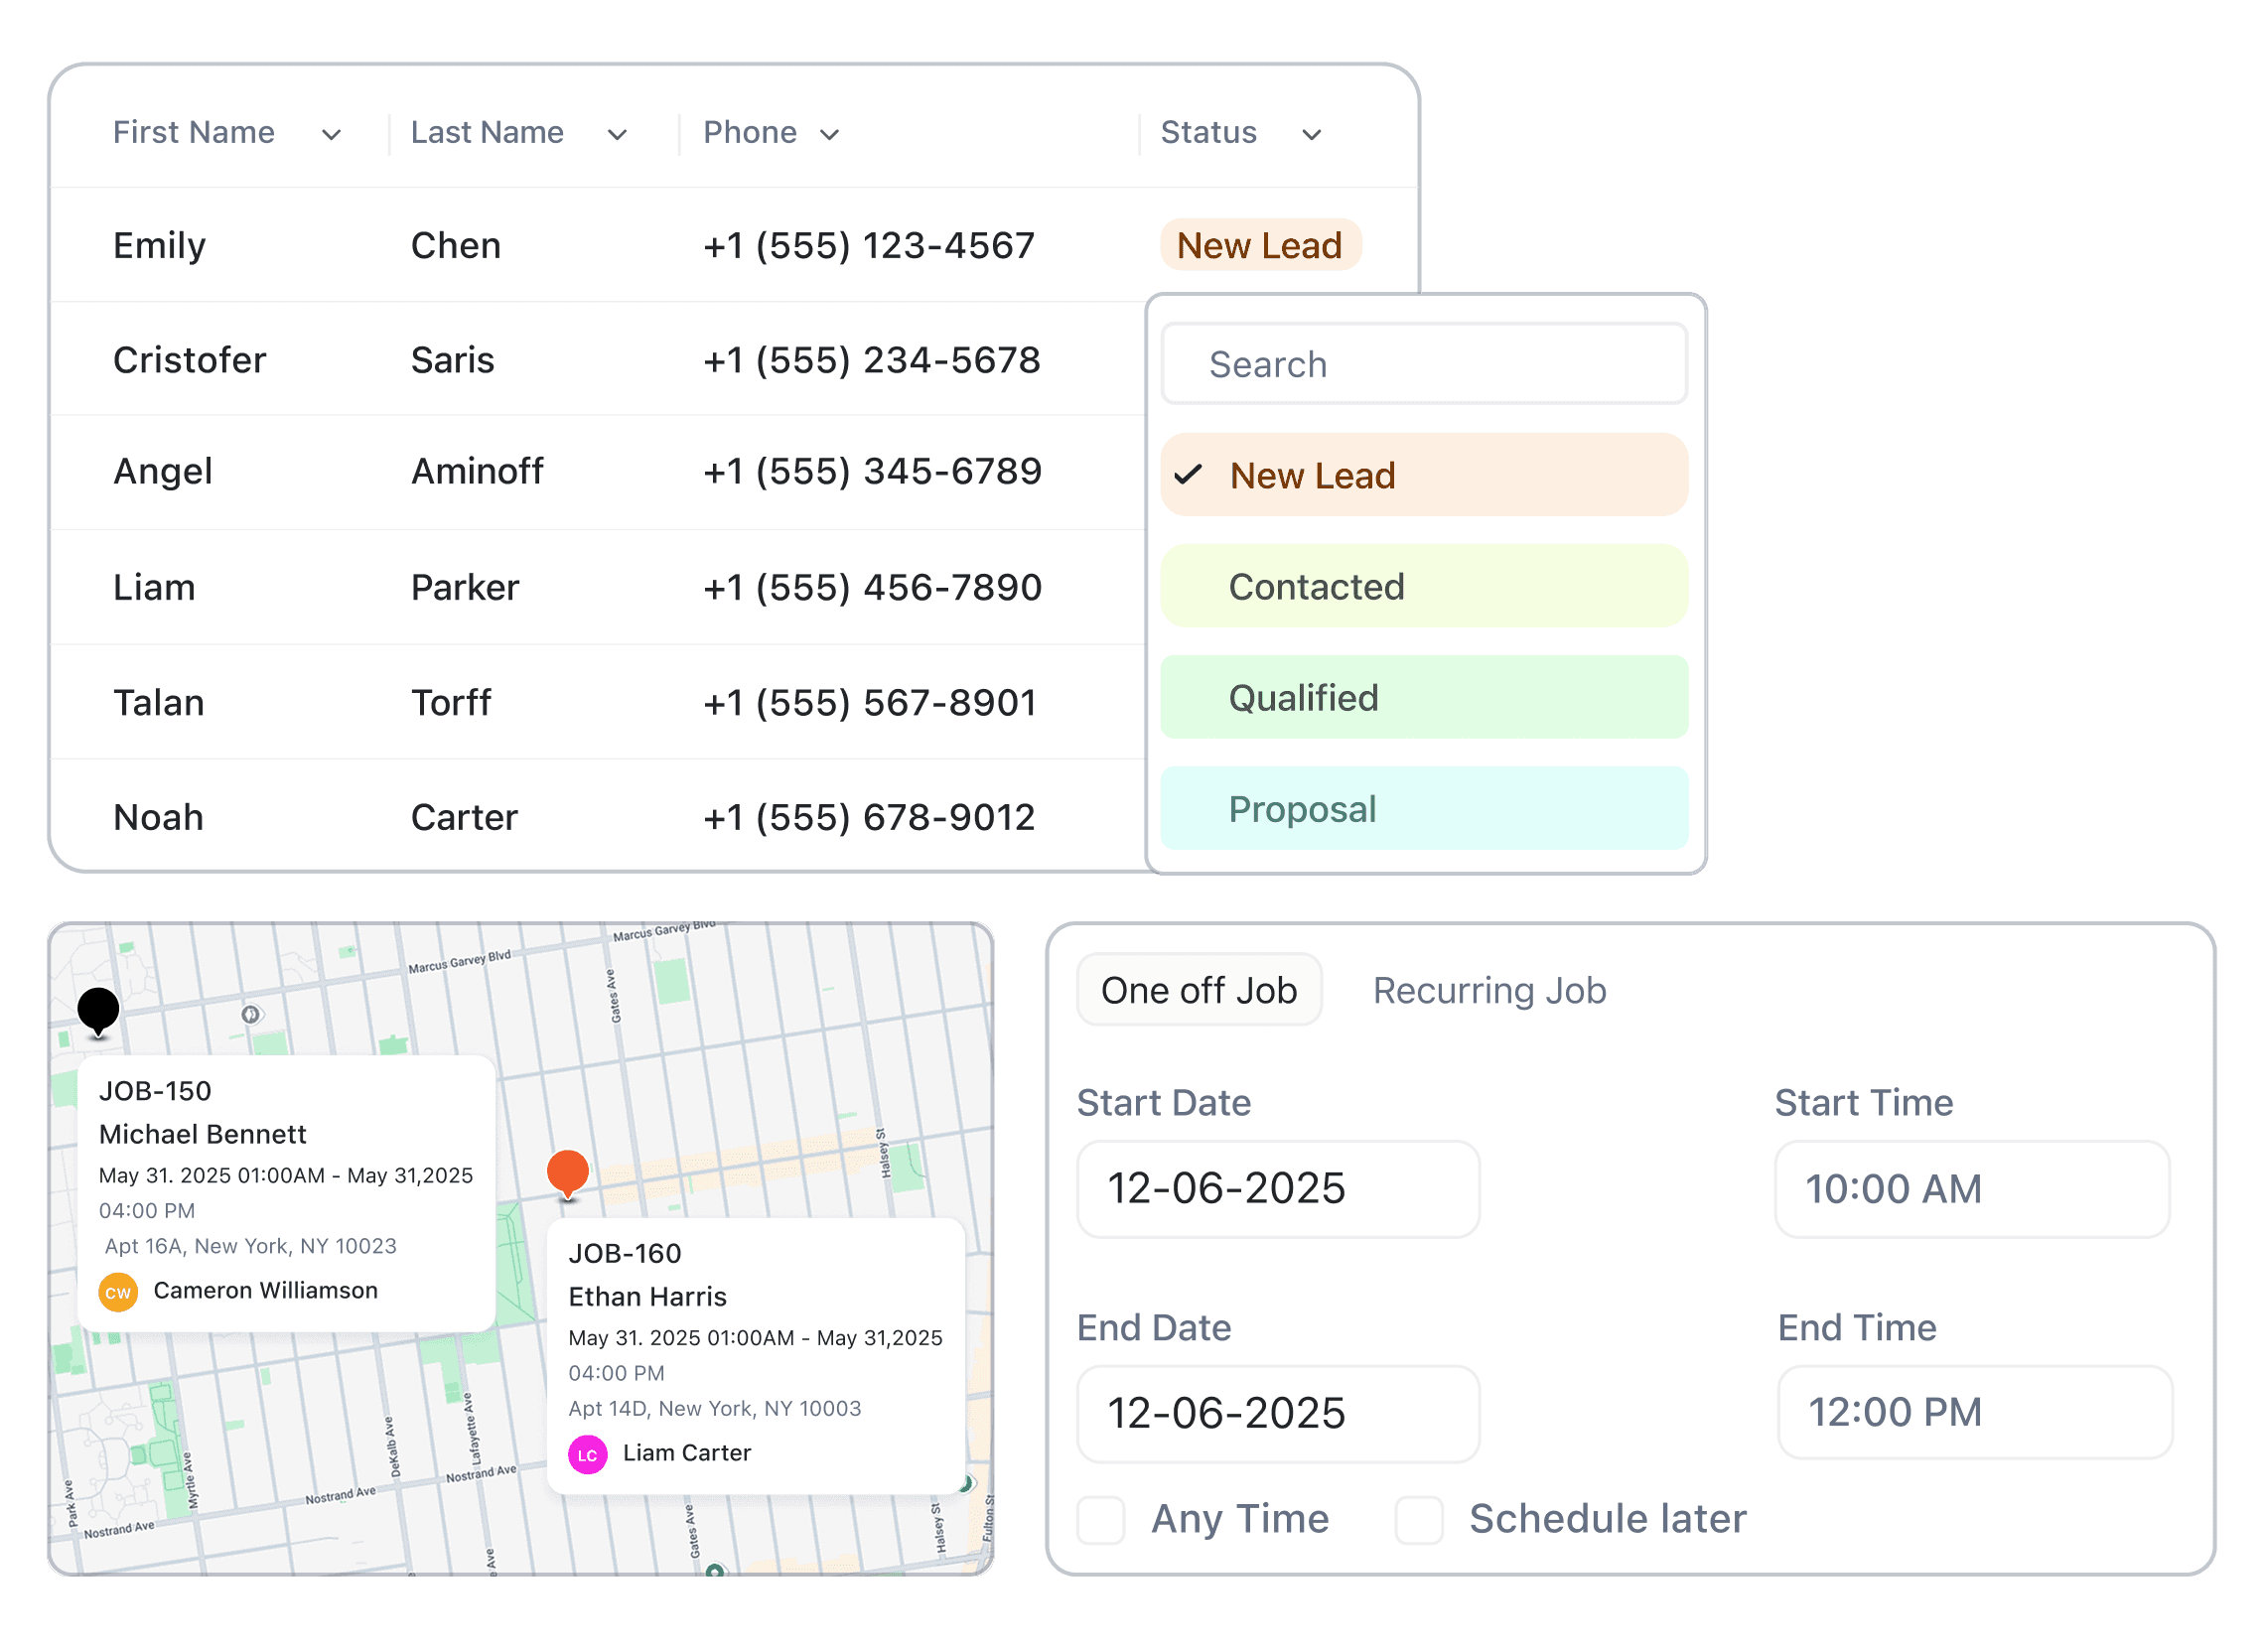
Task: Click Cameron Williamson's CW avatar
Action: (118, 1292)
